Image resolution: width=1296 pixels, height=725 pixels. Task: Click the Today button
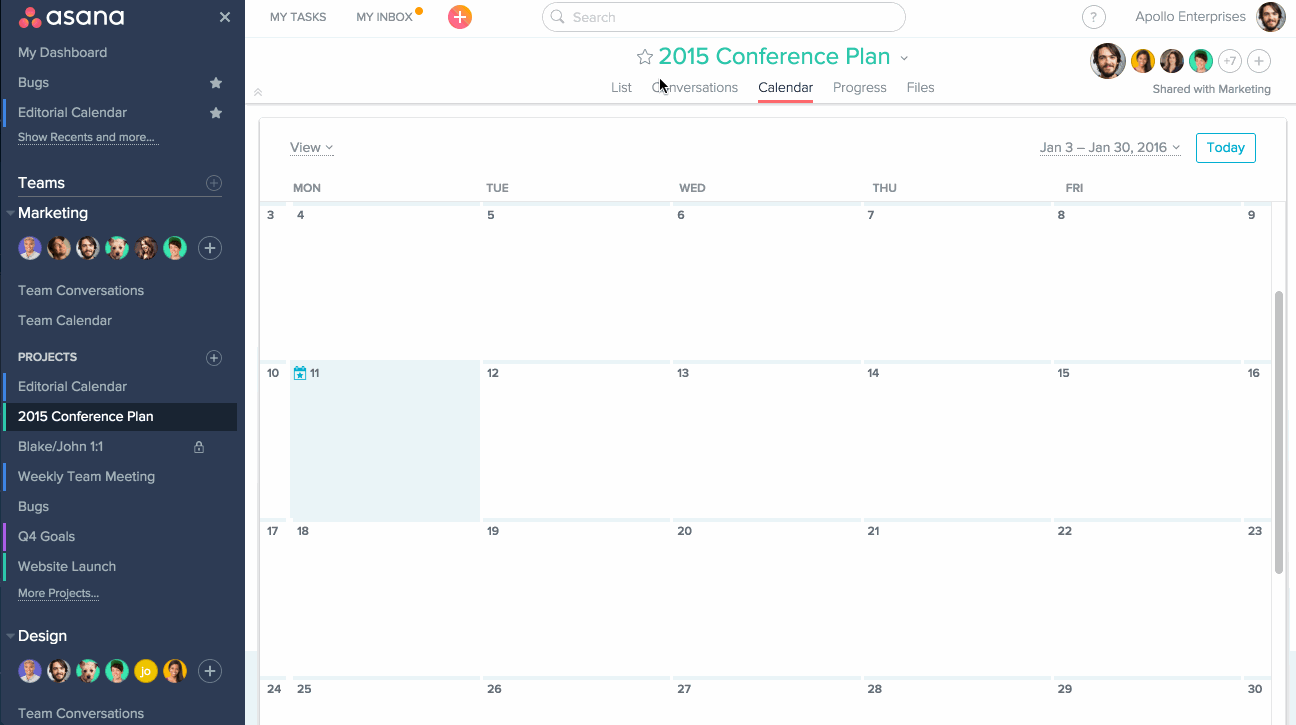1225,148
